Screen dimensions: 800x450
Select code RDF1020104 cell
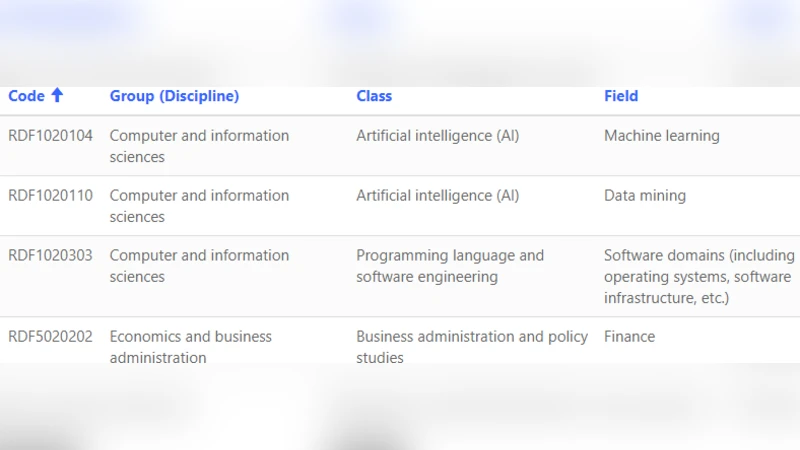click(x=50, y=136)
